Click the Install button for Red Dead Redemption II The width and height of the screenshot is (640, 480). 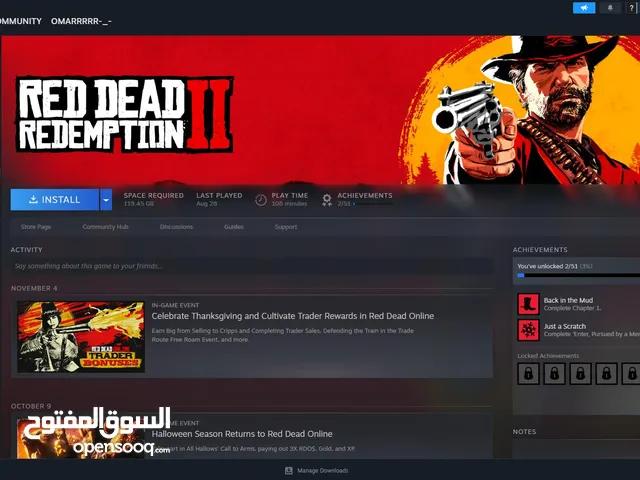pos(55,200)
